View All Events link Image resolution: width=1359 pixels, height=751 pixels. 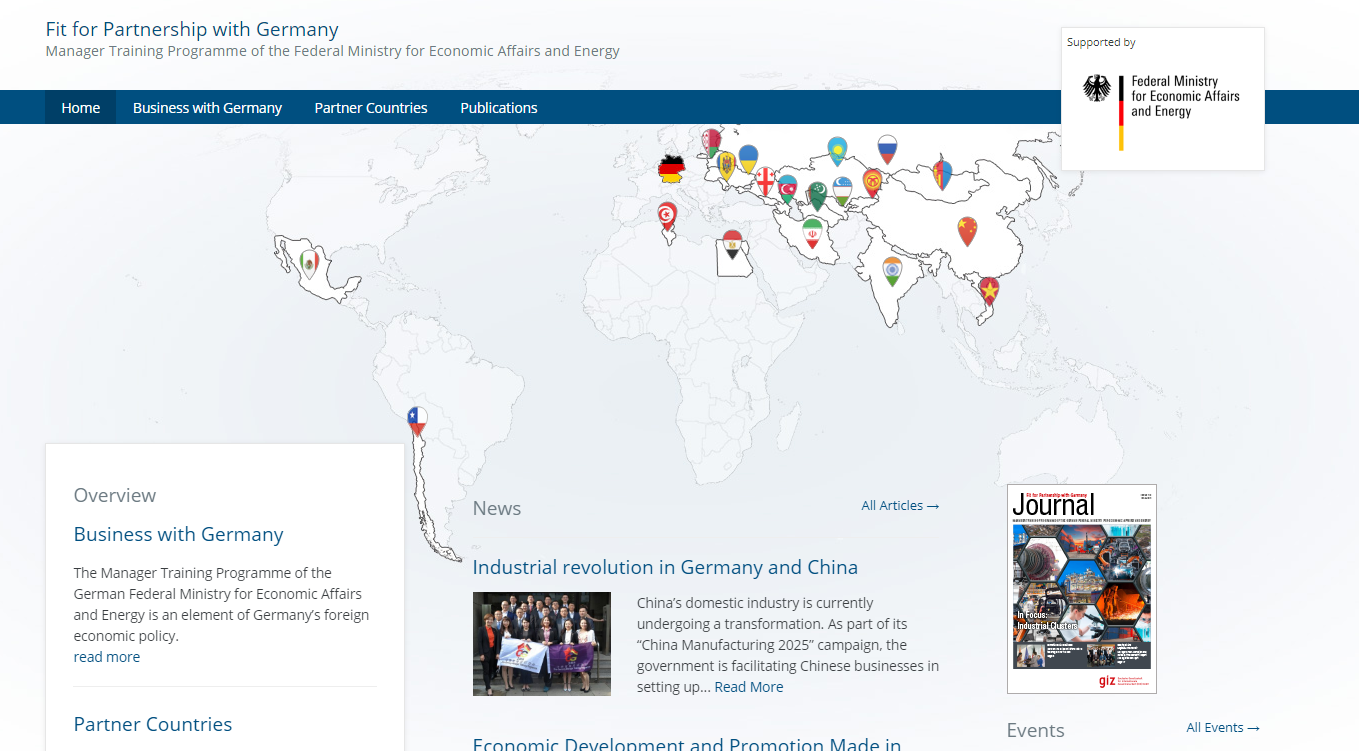pyautogui.click(x=1223, y=727)
